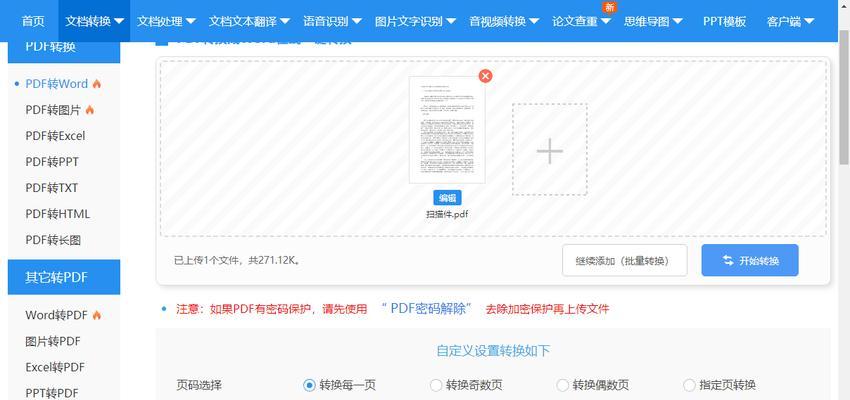
Task: Click the fire icon beside PDF转图片
Action: (89, 110)
